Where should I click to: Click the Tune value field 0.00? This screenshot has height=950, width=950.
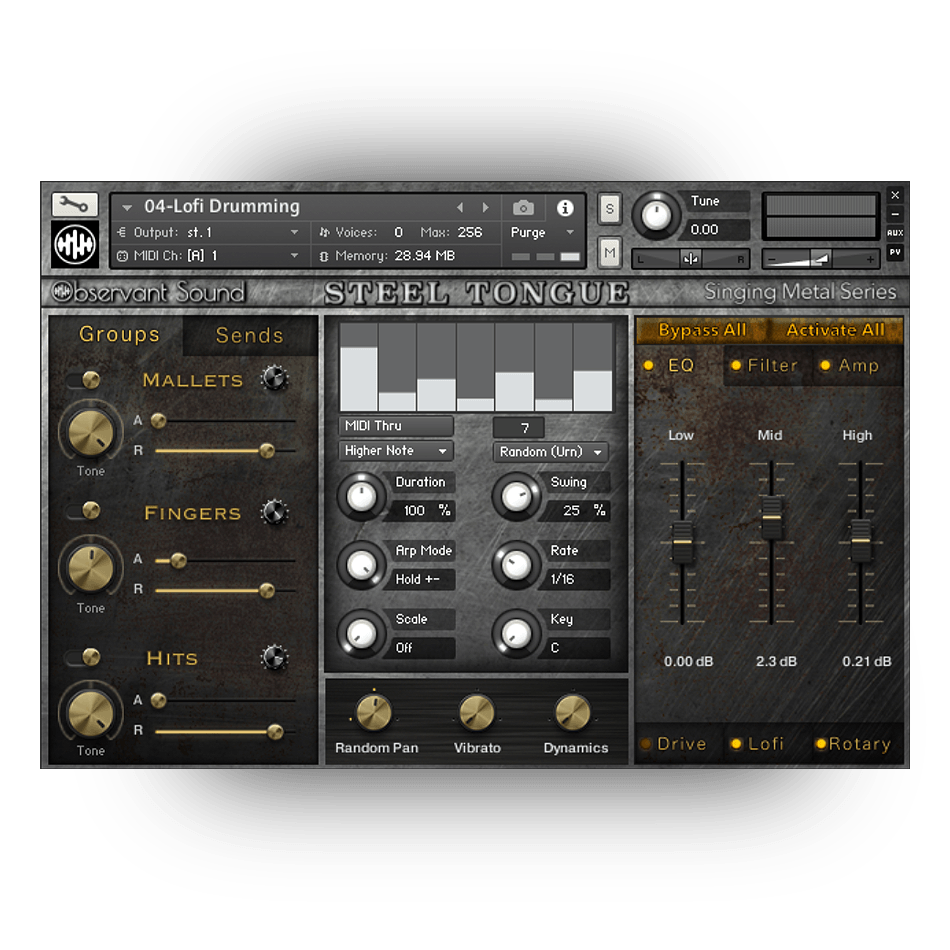pyautogui.click(x=717, y=230)
